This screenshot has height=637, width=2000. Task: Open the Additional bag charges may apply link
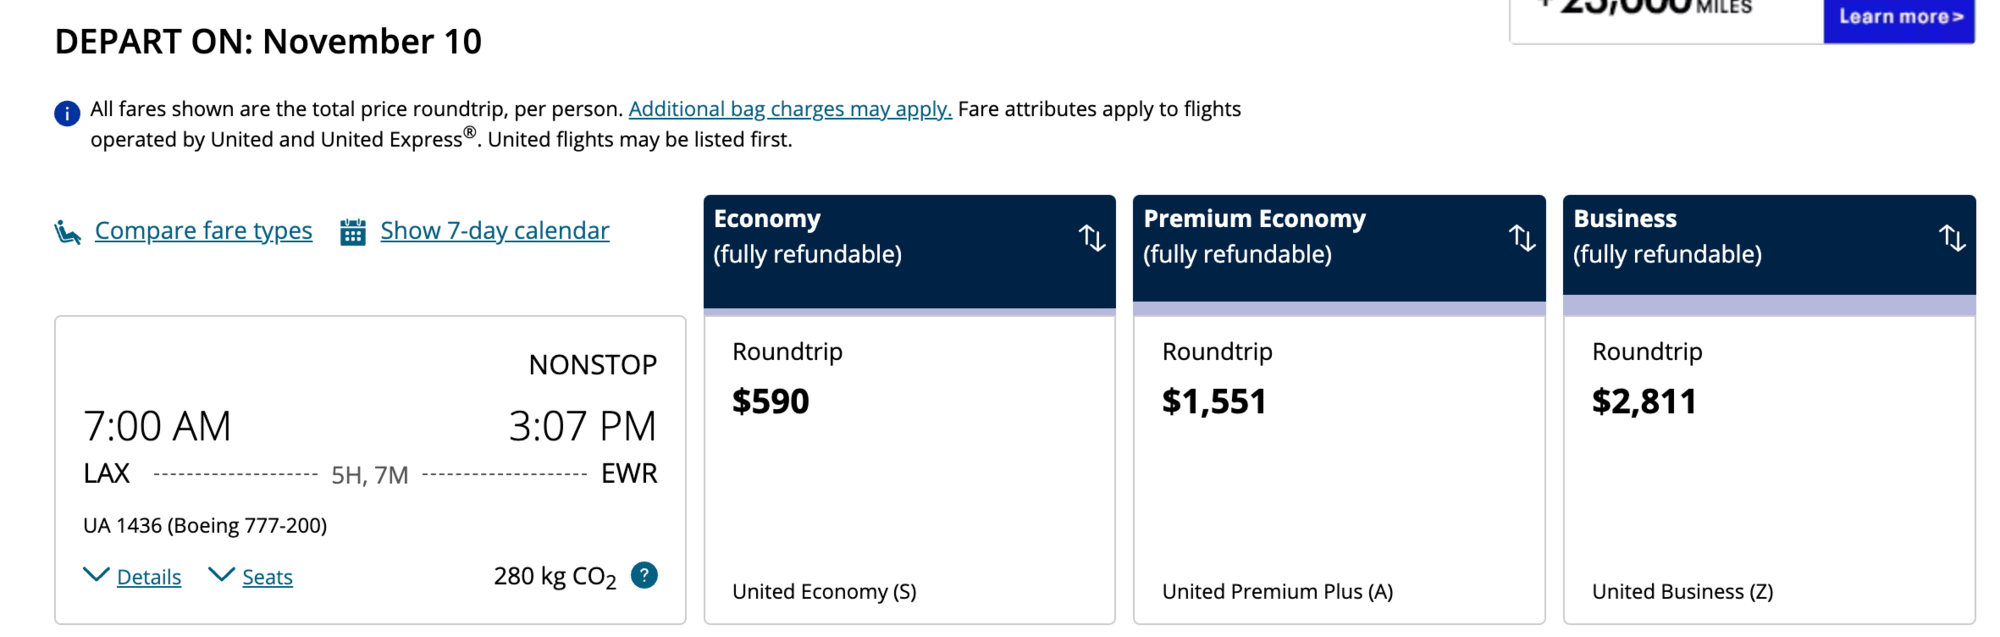tap(790, 109)
